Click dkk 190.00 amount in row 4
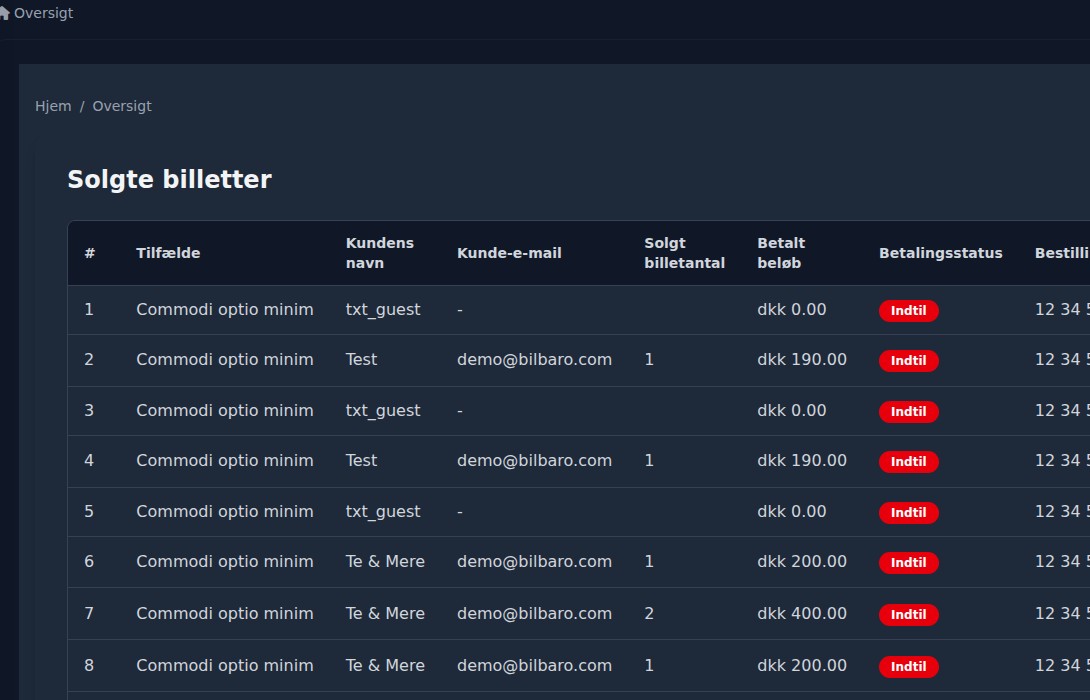1090x700 pixels. 802,460
